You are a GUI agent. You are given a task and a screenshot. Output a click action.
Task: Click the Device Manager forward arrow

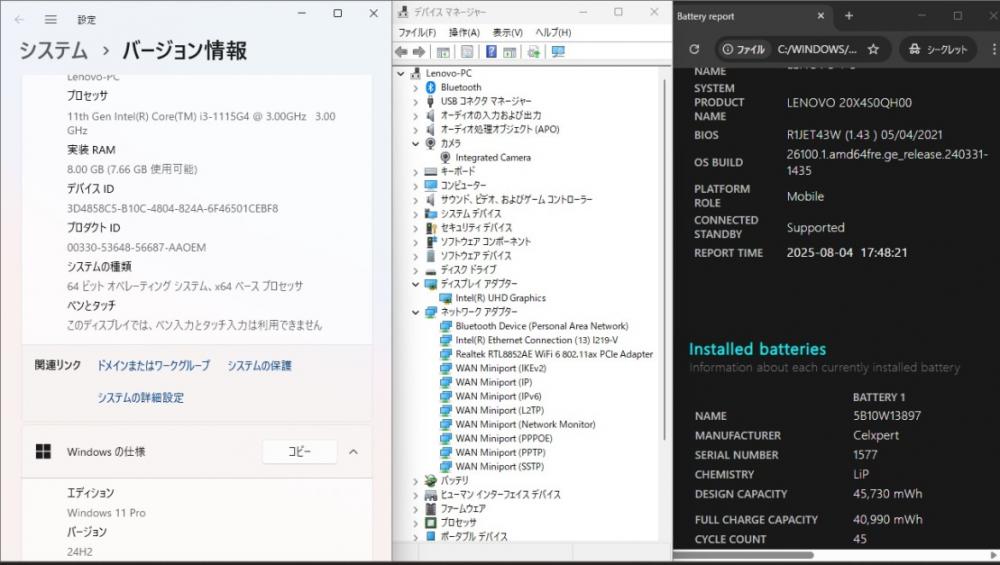click(419, 52)
